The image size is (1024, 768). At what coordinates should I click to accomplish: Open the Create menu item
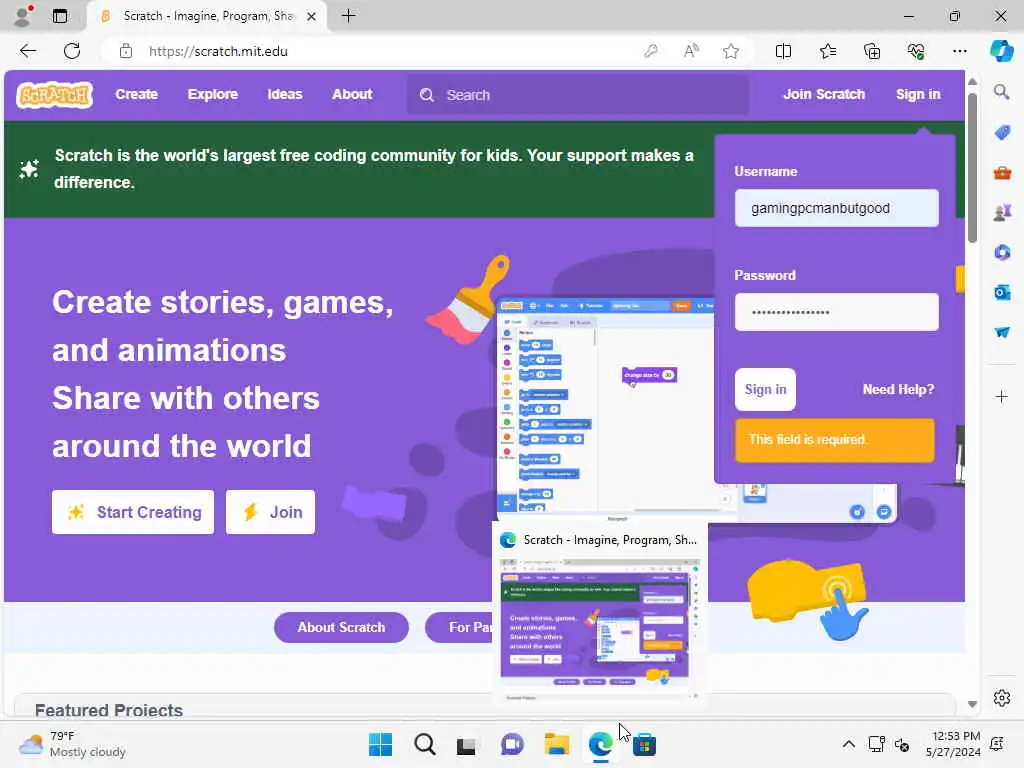(x=136, y=95)
